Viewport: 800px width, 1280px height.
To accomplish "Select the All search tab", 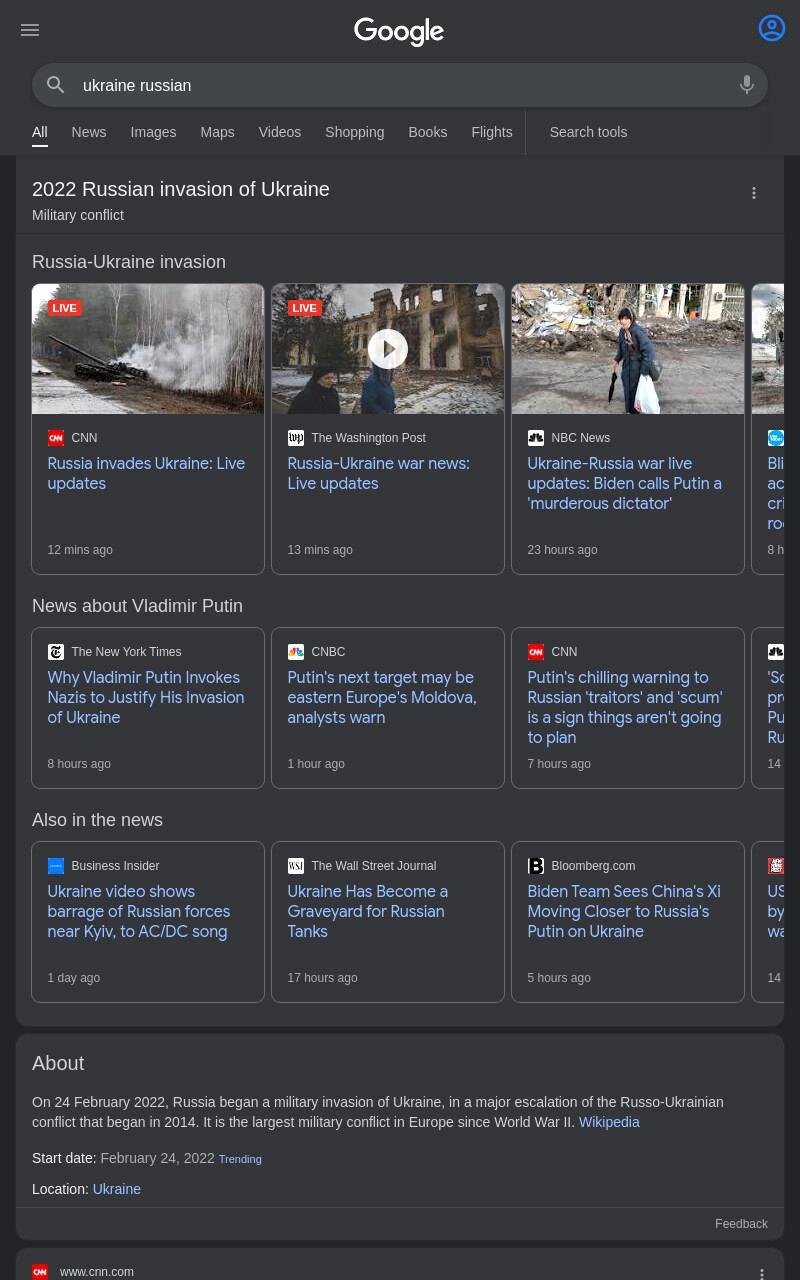I will click(40, 132).
